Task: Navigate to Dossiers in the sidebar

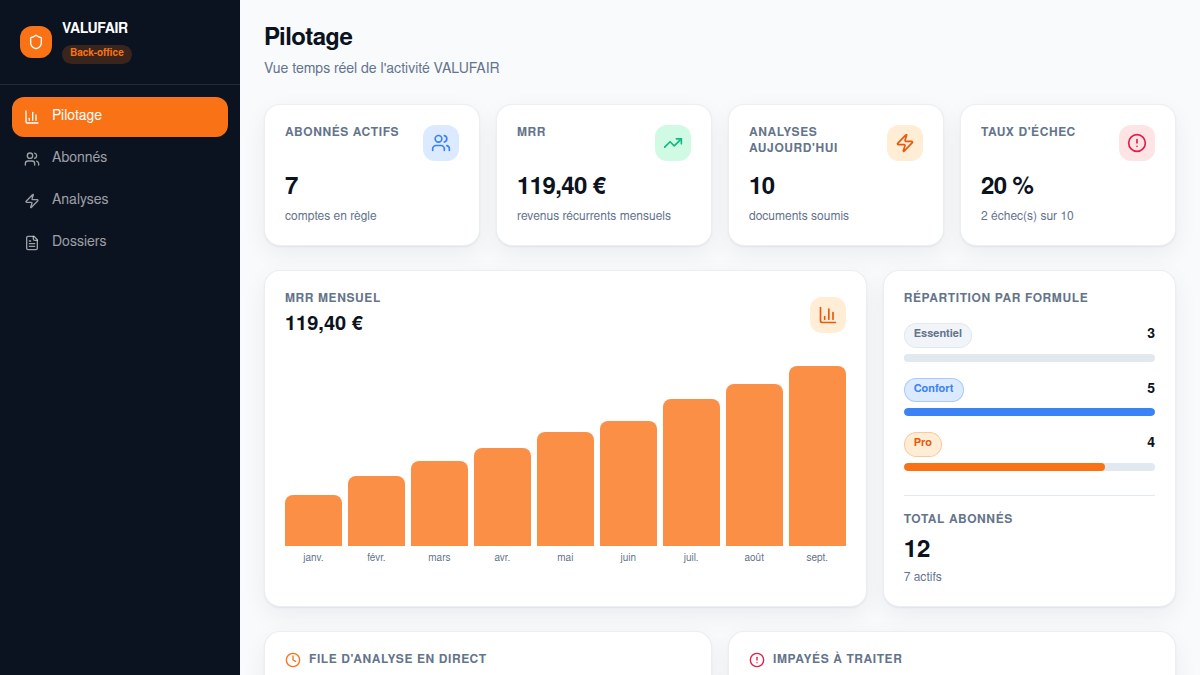Action: tap(120, 242)
